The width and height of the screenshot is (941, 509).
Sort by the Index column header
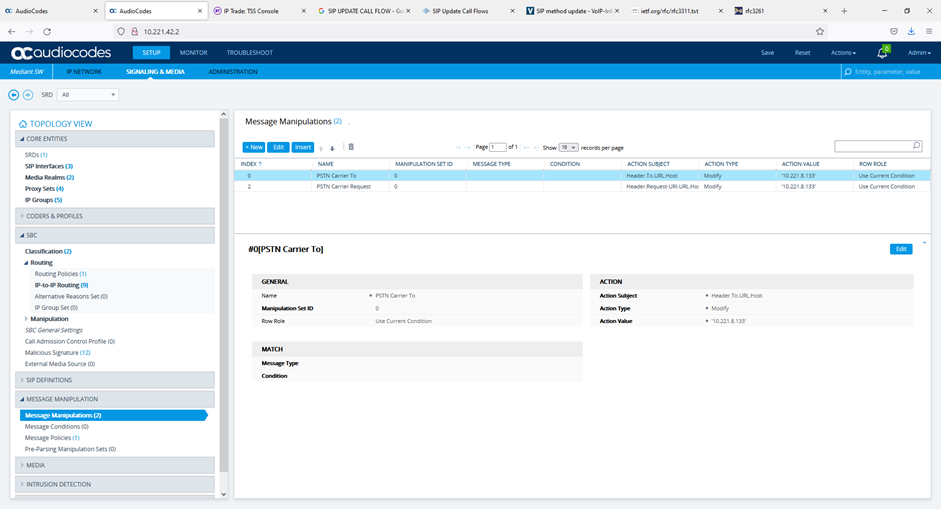tap(251, 164)
